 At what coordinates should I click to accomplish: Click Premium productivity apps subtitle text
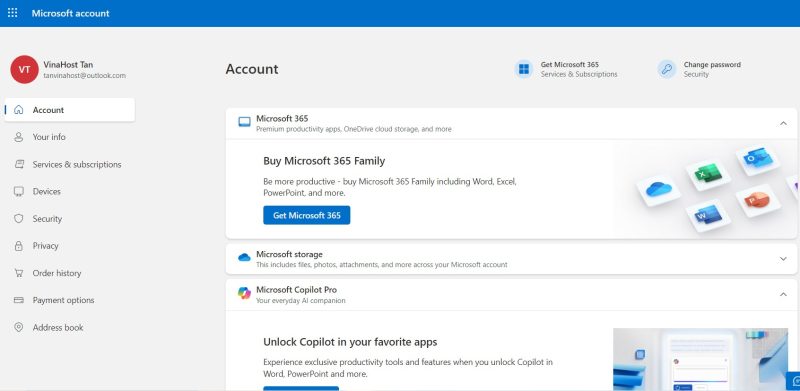[x=354, y=129]
